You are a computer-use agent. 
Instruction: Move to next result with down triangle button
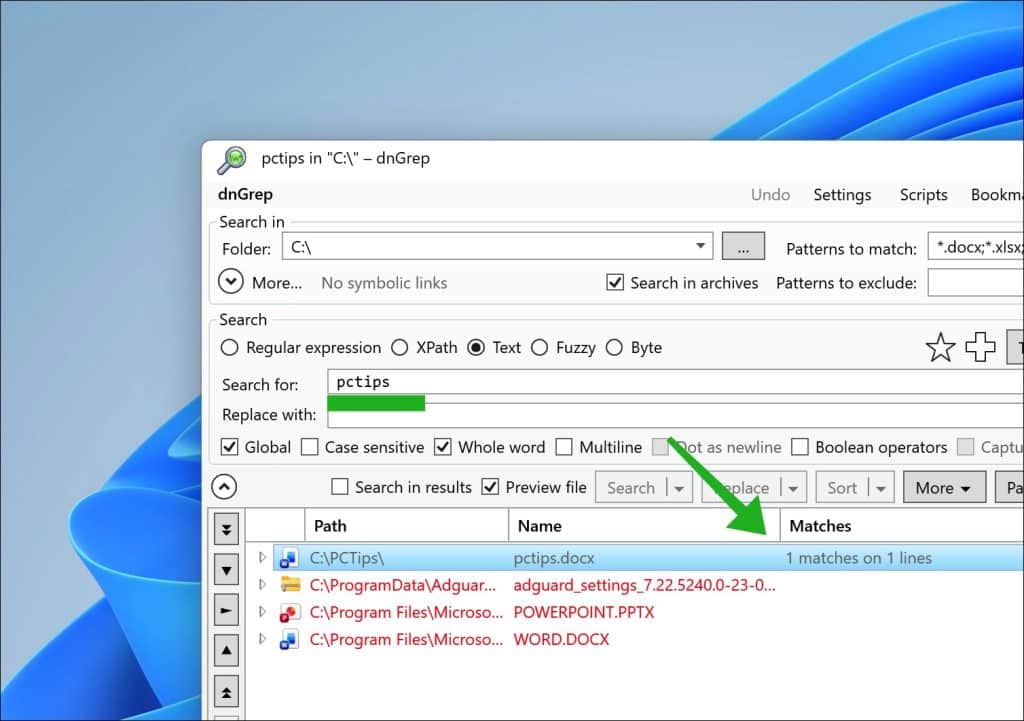[227, 570]
